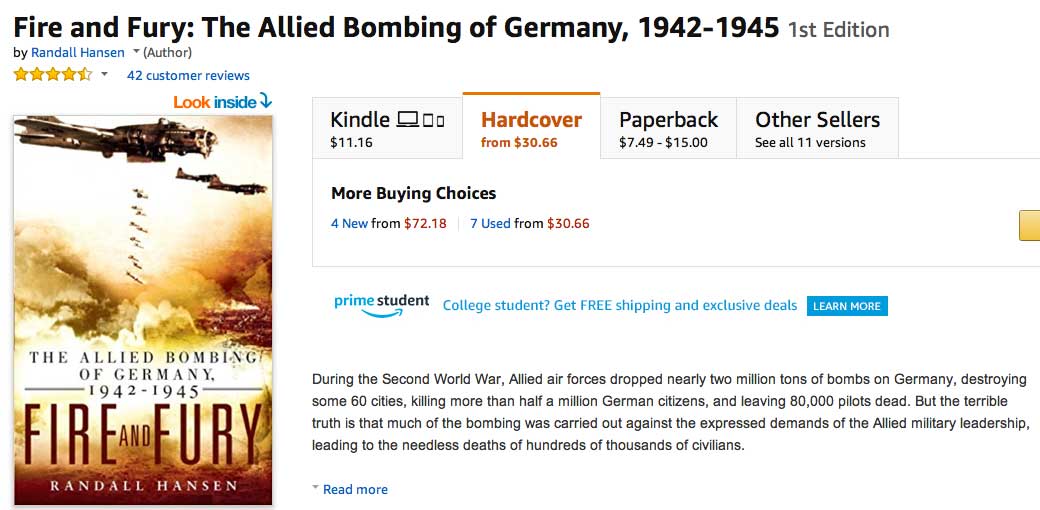Open the rating breakdown dropdown arrow

click(104, 75)
